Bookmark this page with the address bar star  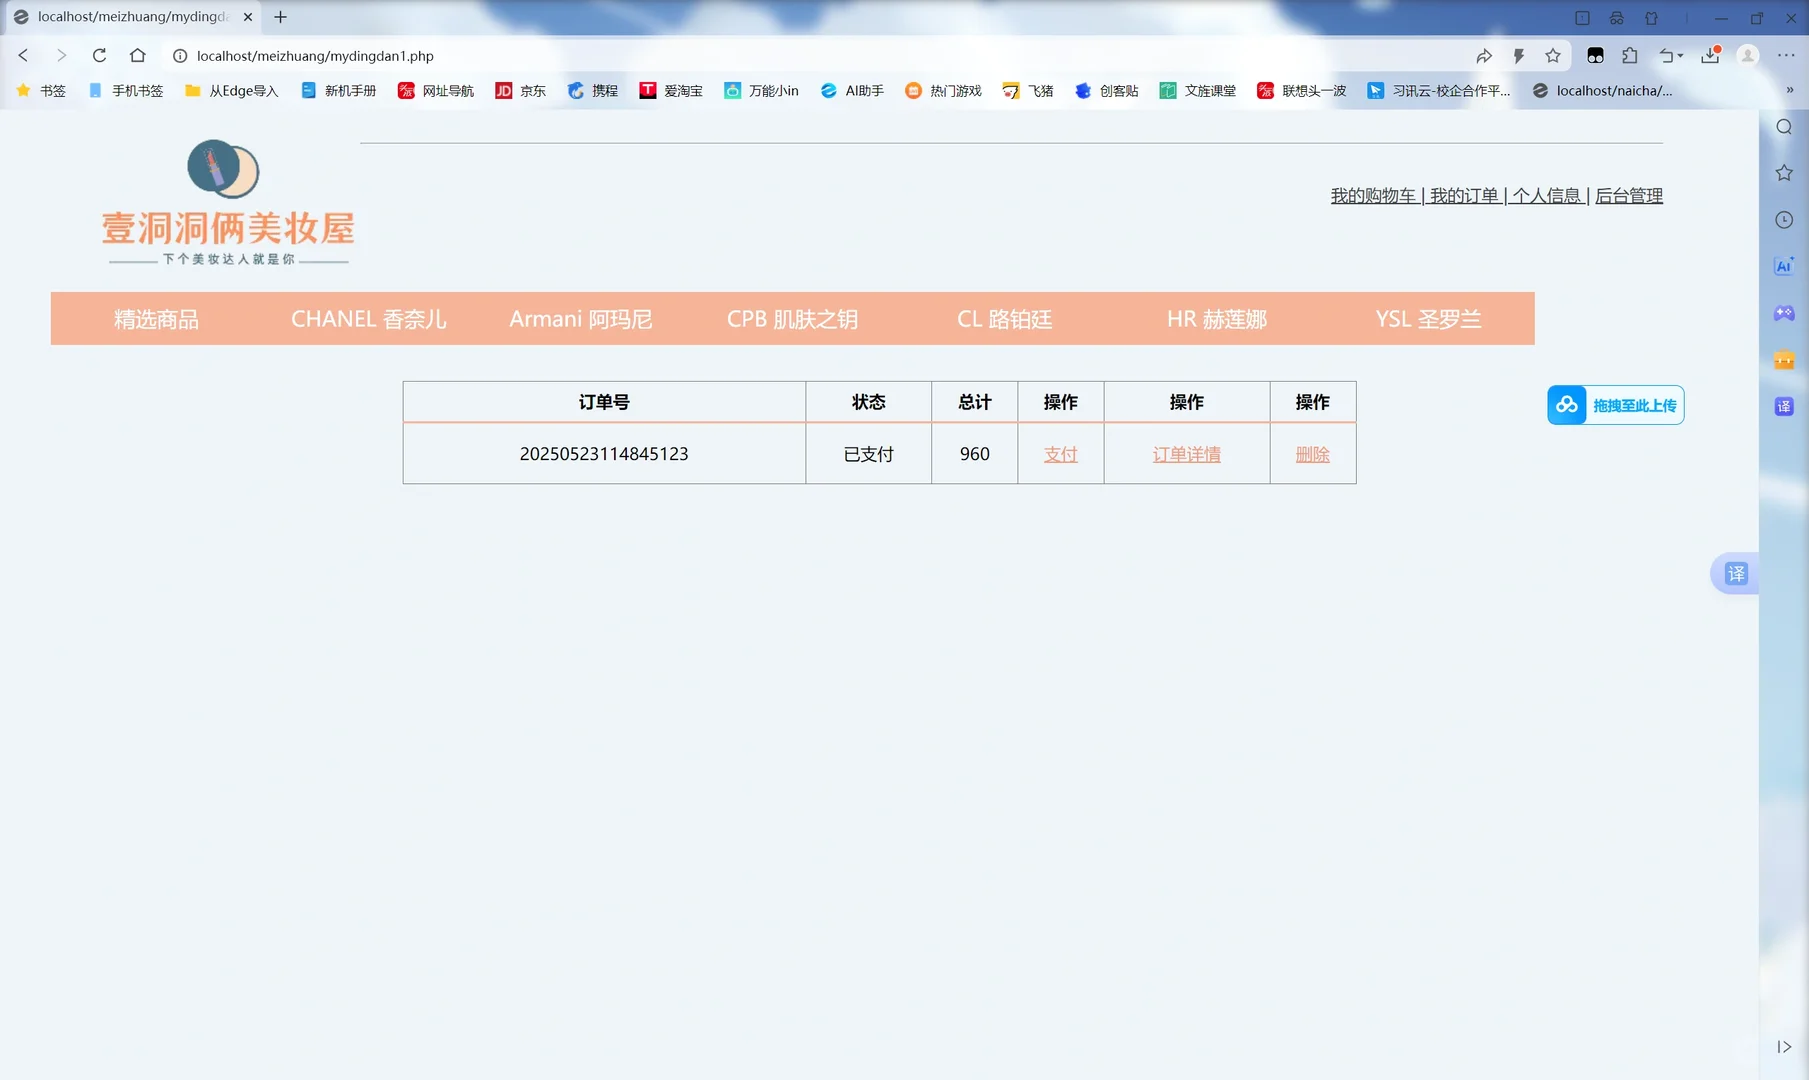[1553, 56]
